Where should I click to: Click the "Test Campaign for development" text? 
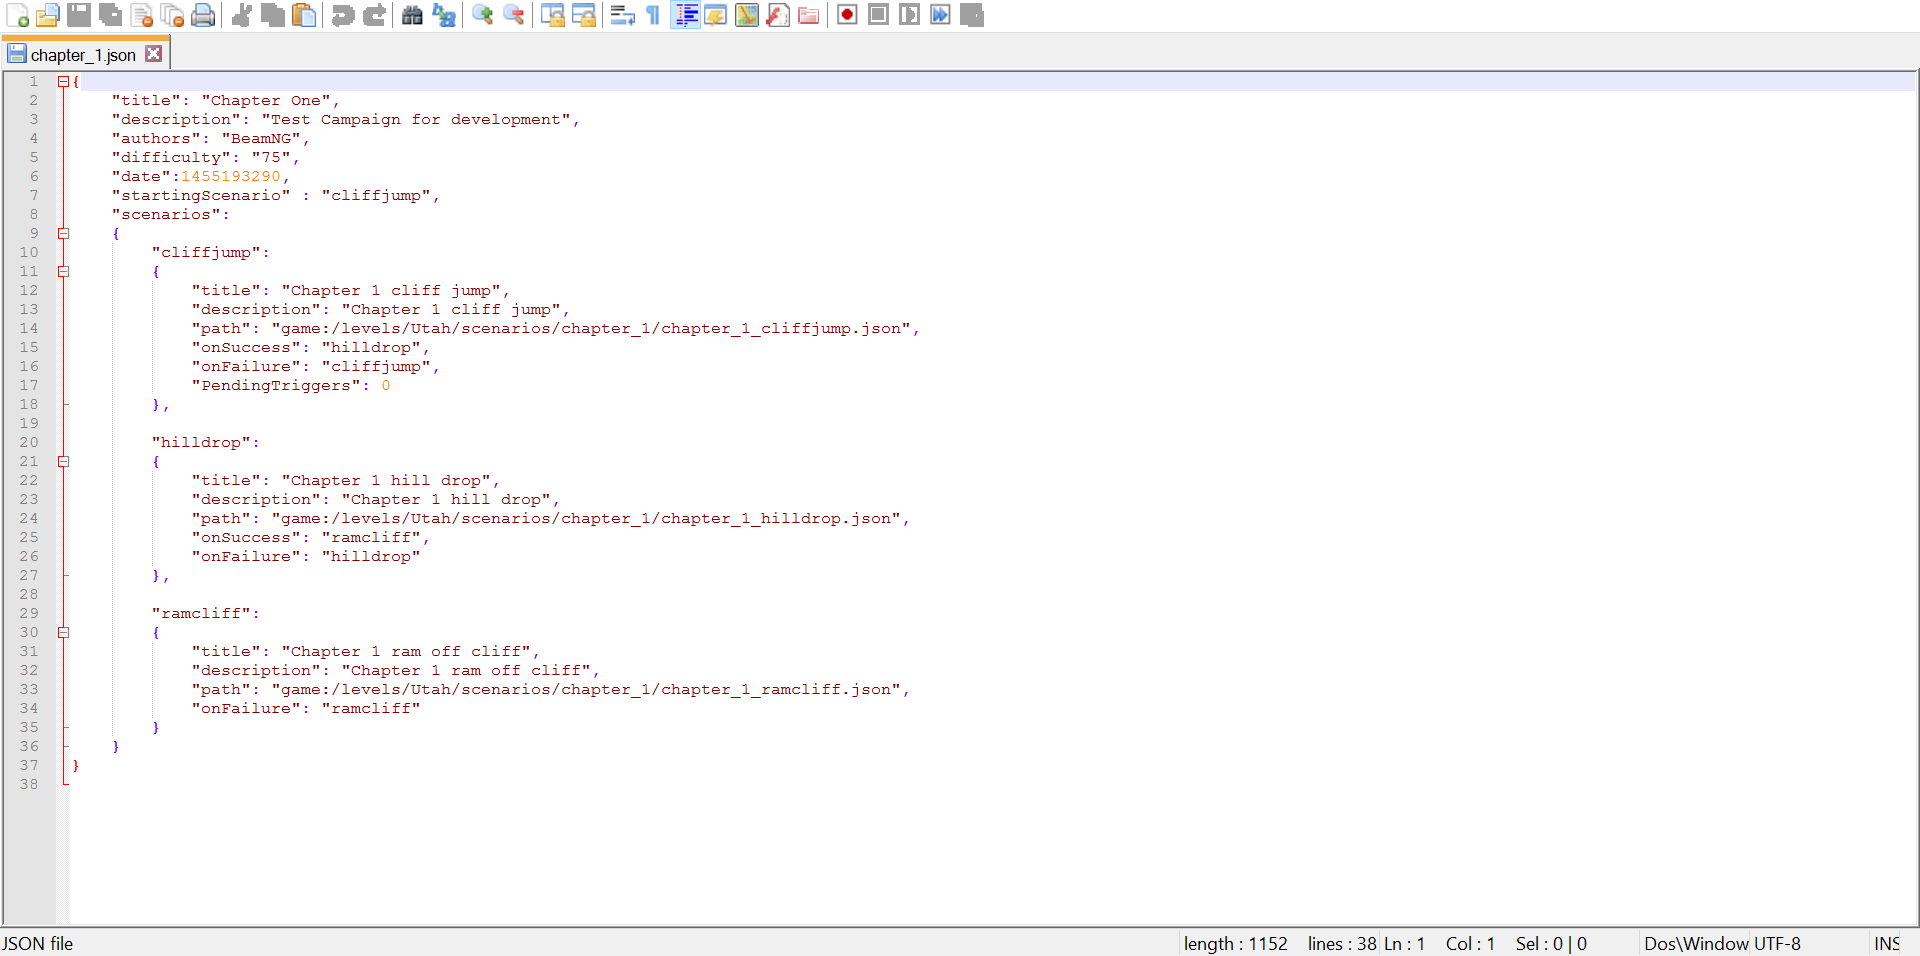point(416,119)
